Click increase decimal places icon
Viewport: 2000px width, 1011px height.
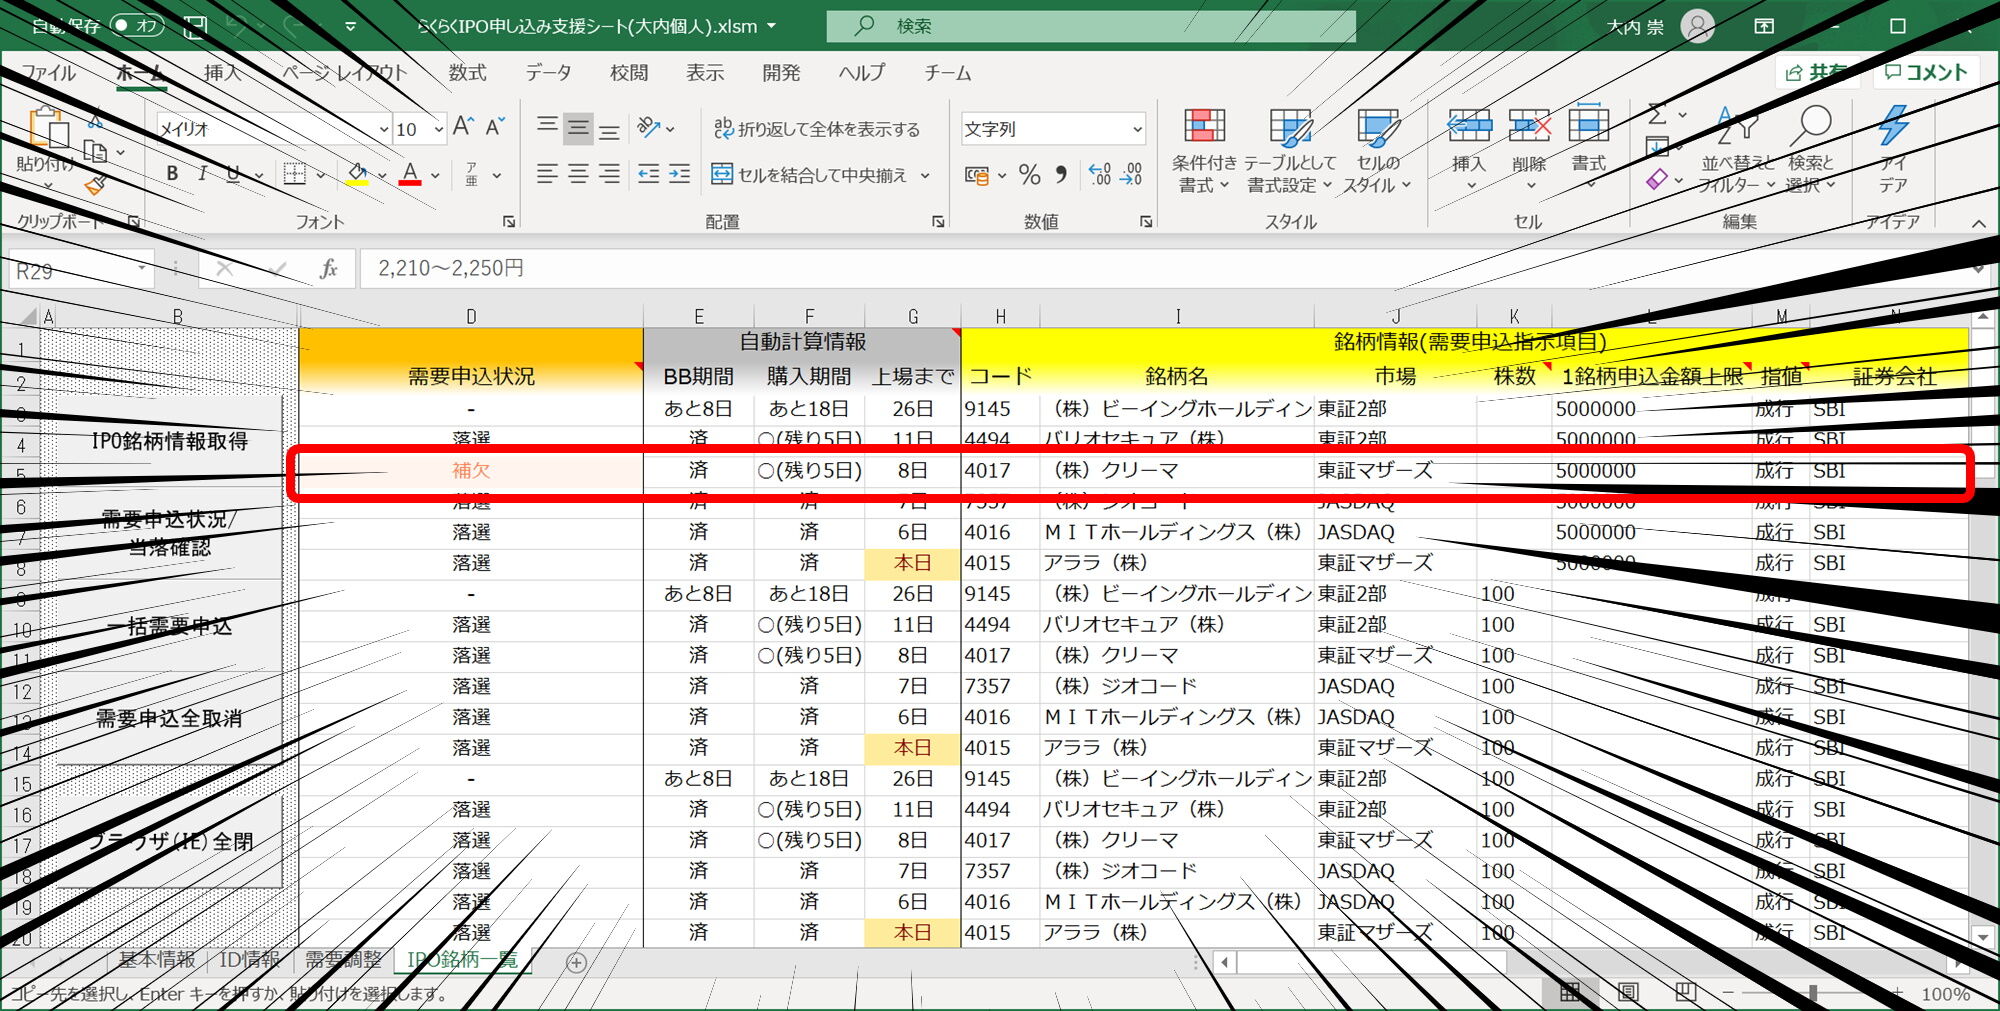[1099, 174]
